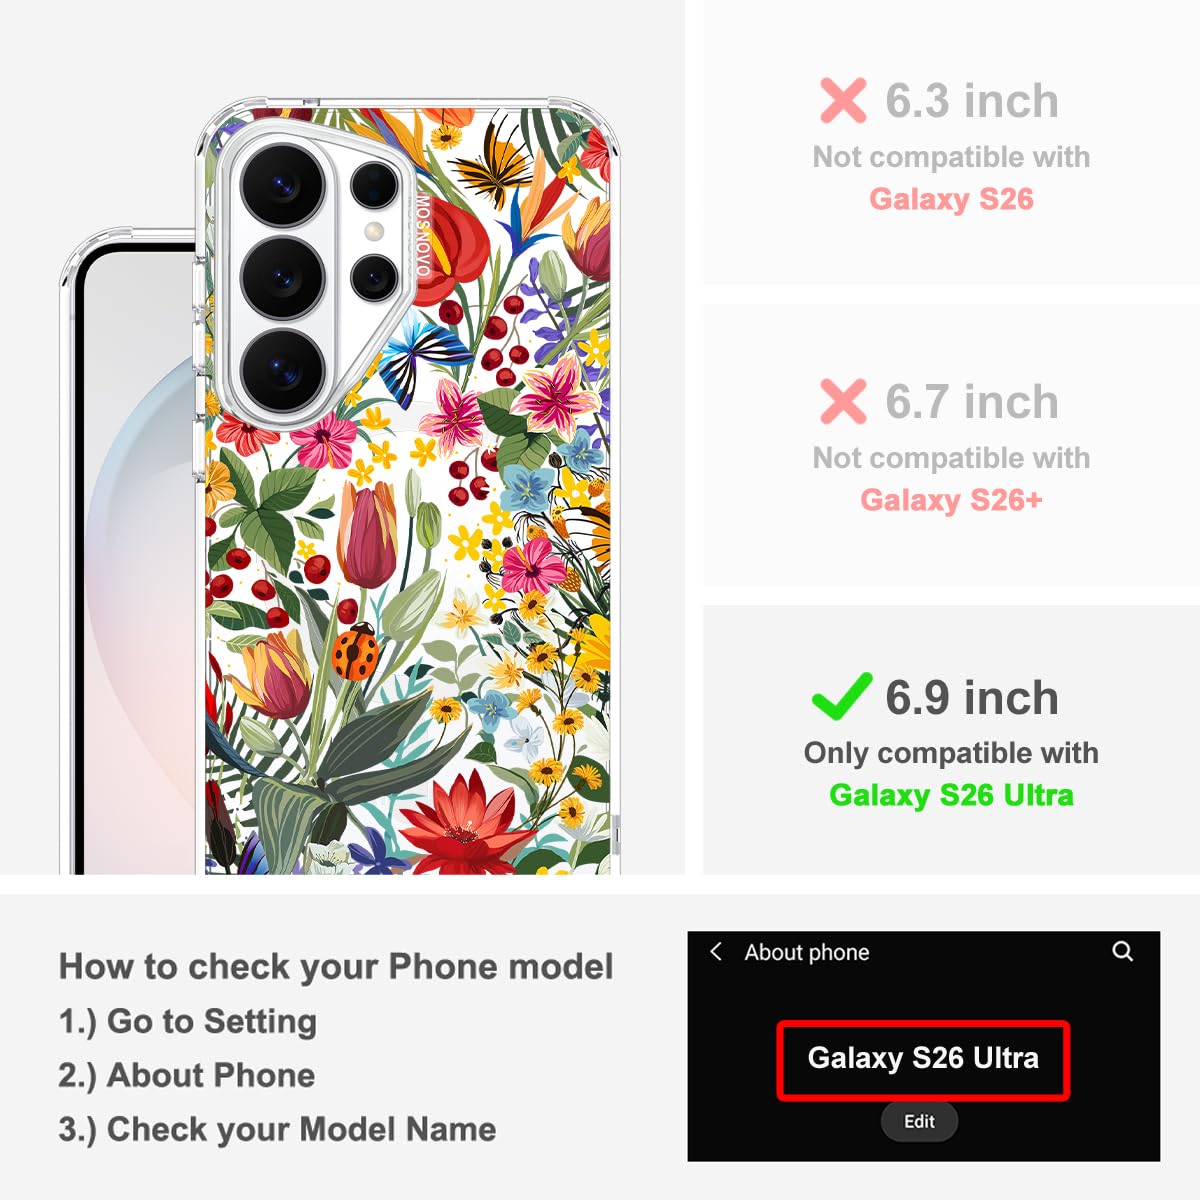
Task: Click the pink Galaxy S26 text
Action: (x=951, y=199)
